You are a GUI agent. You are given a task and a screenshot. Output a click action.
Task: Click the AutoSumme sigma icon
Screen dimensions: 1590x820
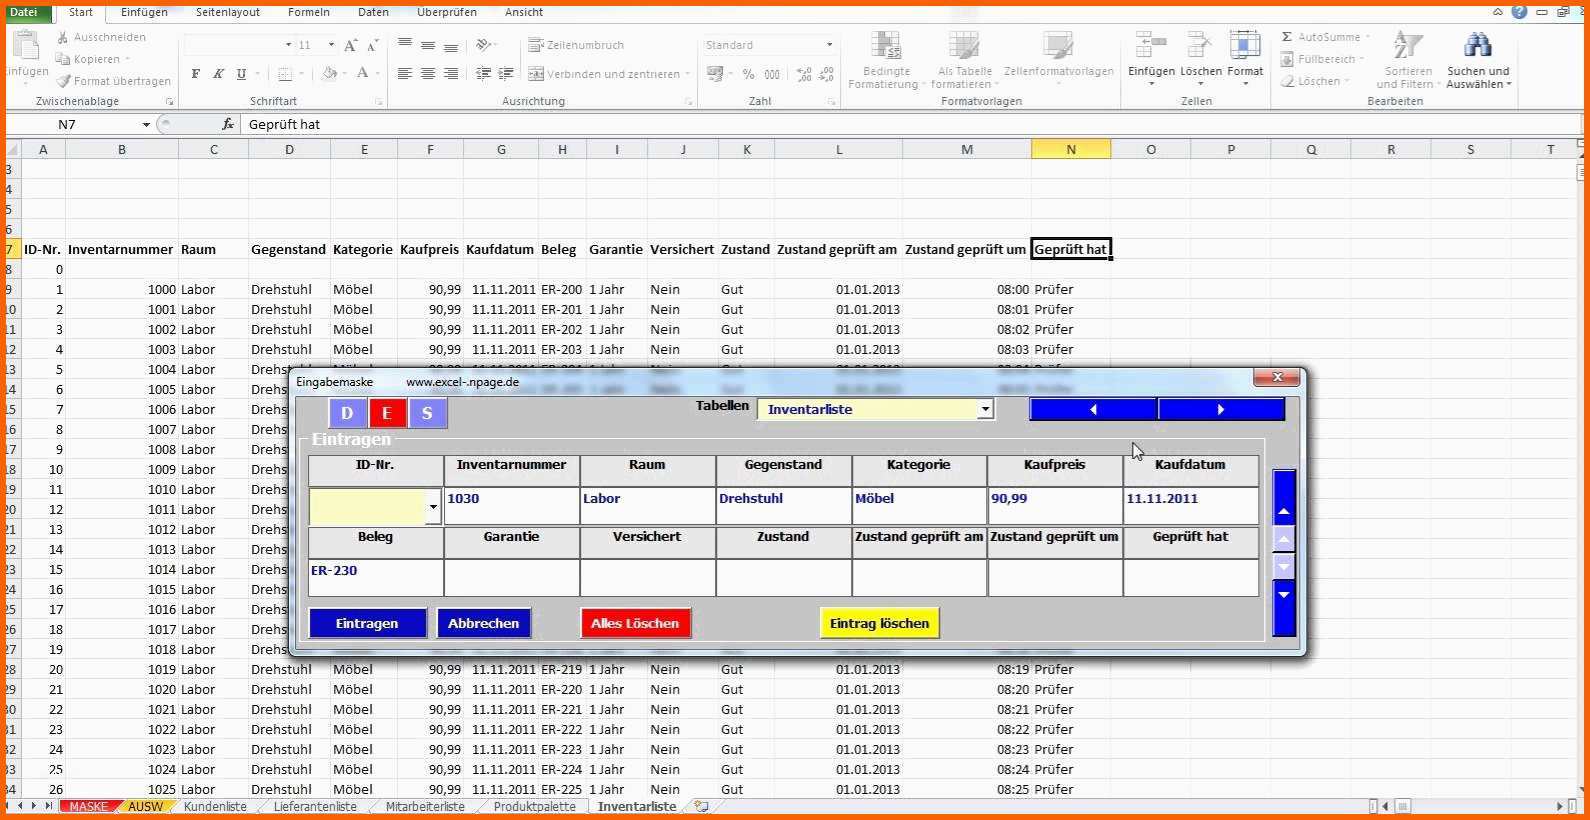click(x=1288, y=37)
